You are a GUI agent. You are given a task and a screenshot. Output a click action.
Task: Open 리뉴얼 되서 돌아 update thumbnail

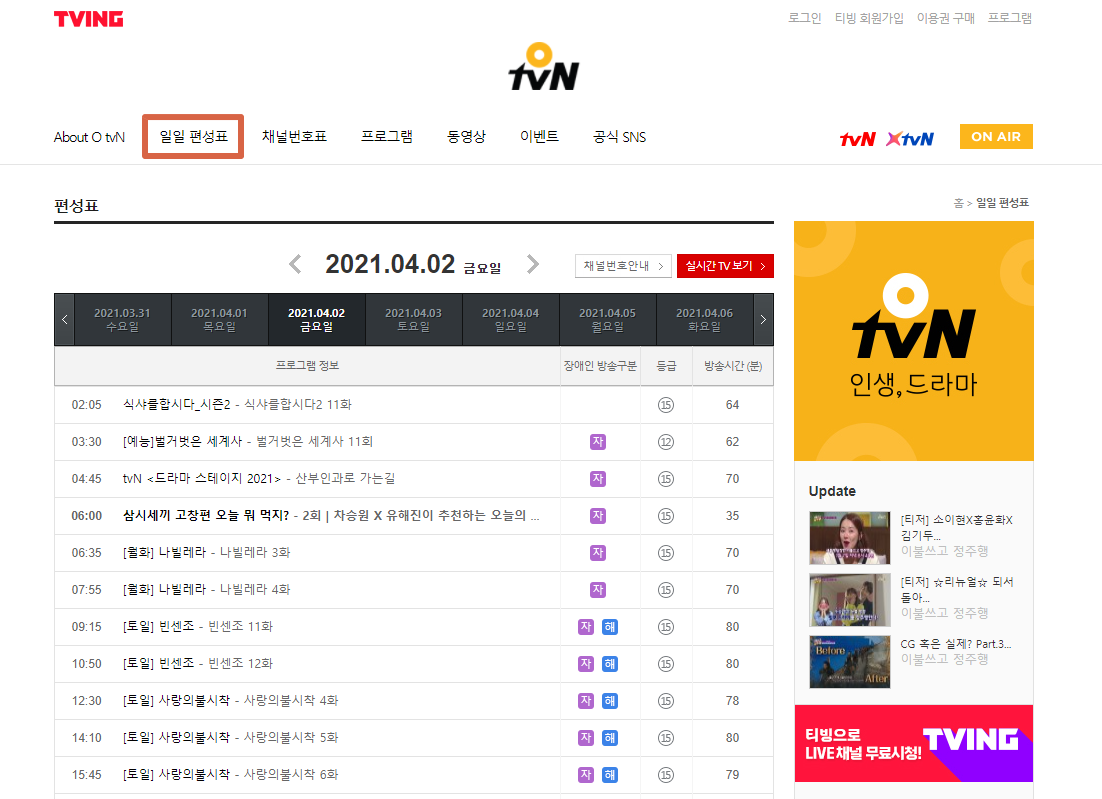coord(850,599)
